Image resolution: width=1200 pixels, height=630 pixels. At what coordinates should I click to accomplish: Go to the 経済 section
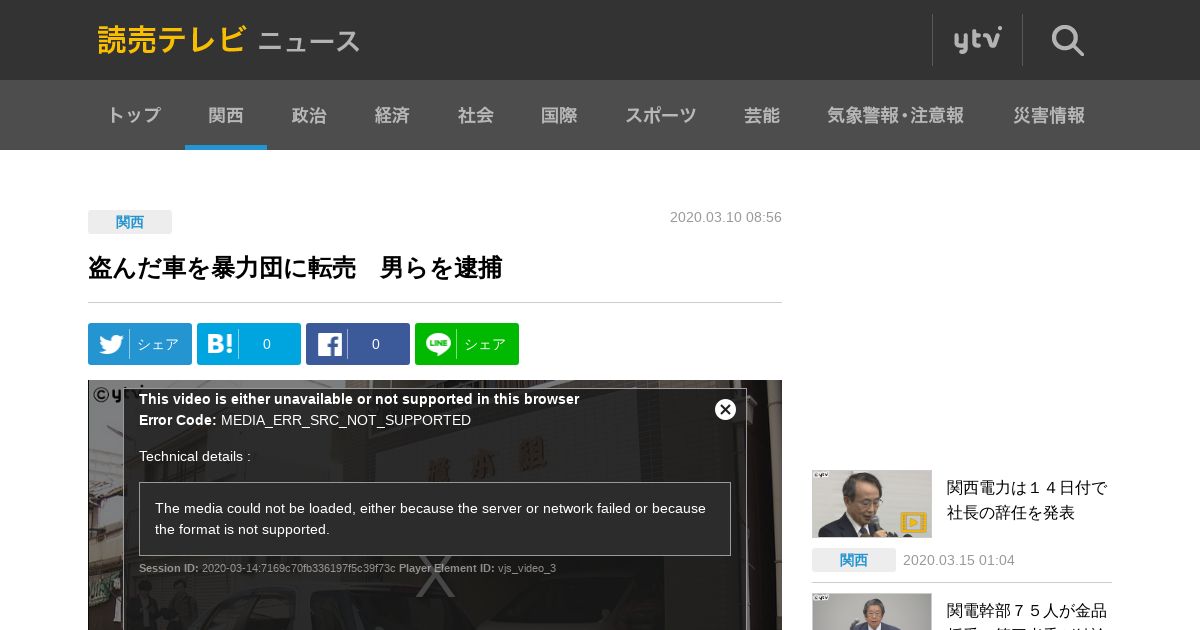(x=392, y=115)
